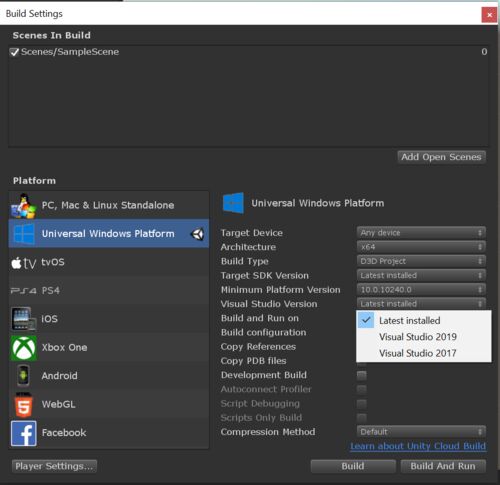Screen dimensions: 500x485
Task: Select the PC, Mac & Linux Standalone icon
Action: 23,205
